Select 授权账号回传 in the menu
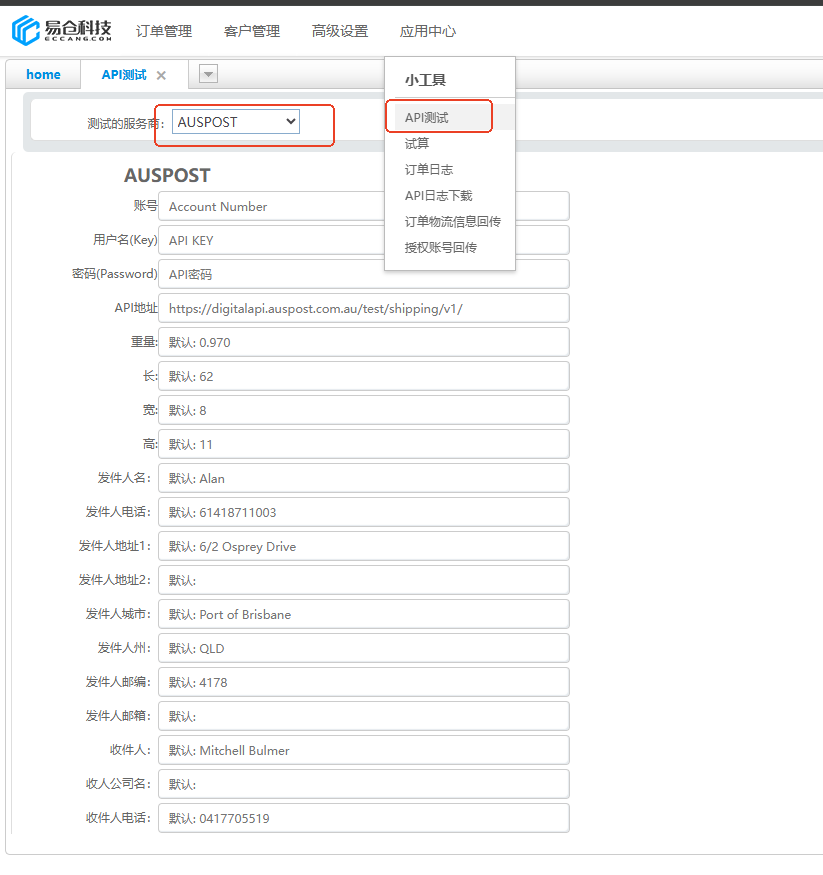Viewport: 823px width, 875px height. click(441, 248)
